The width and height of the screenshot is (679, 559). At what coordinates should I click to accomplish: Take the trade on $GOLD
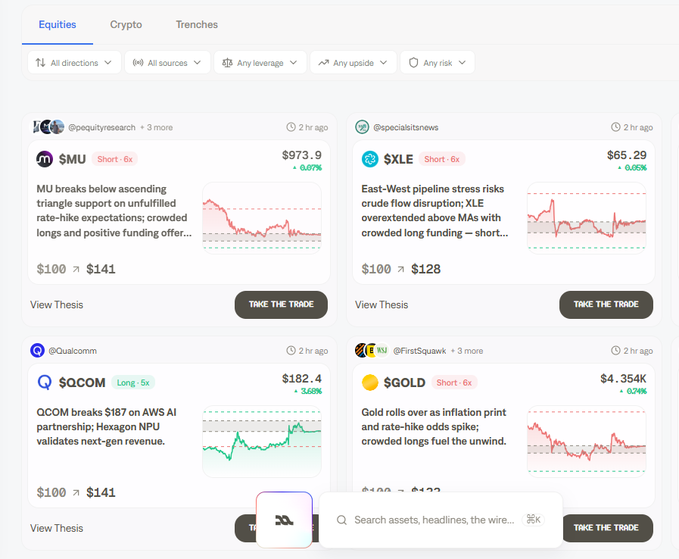(x=607, y=528)
